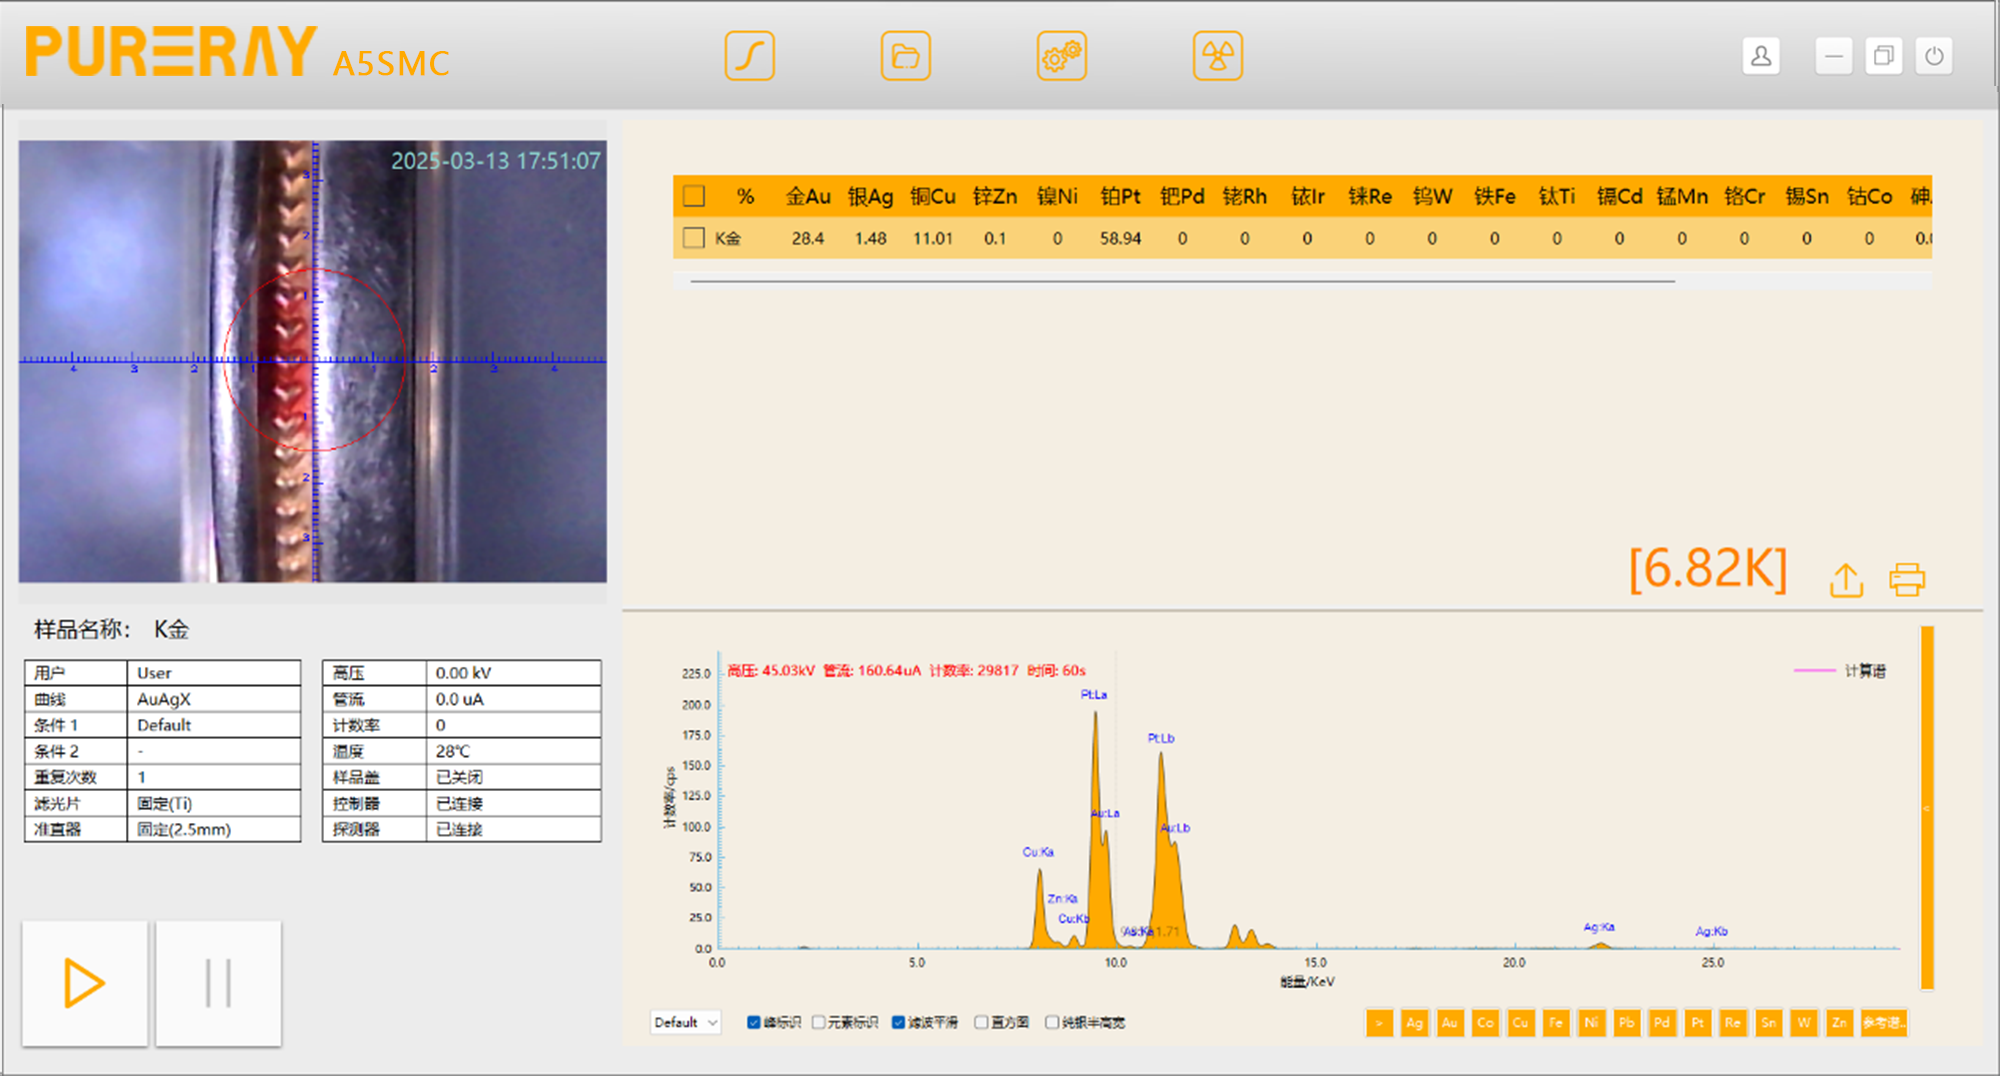Open the spectrum curve icon in top toolbar
Screen dimensions: 2000x1076
point(749,56)
